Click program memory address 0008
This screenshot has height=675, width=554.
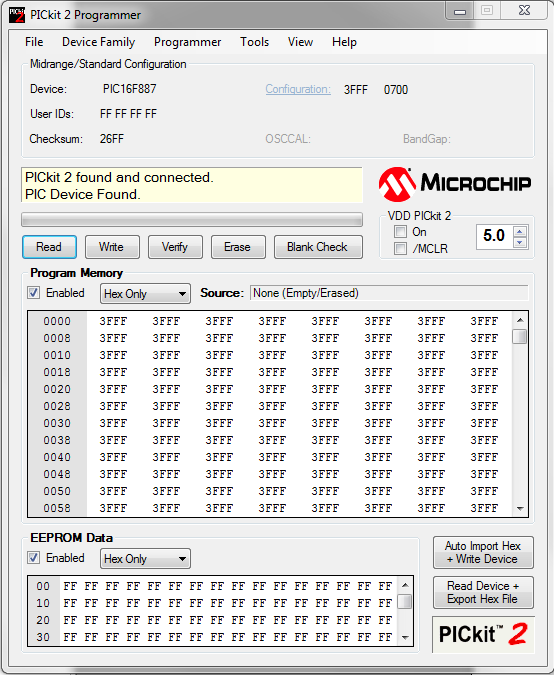(x=57, y=338)
